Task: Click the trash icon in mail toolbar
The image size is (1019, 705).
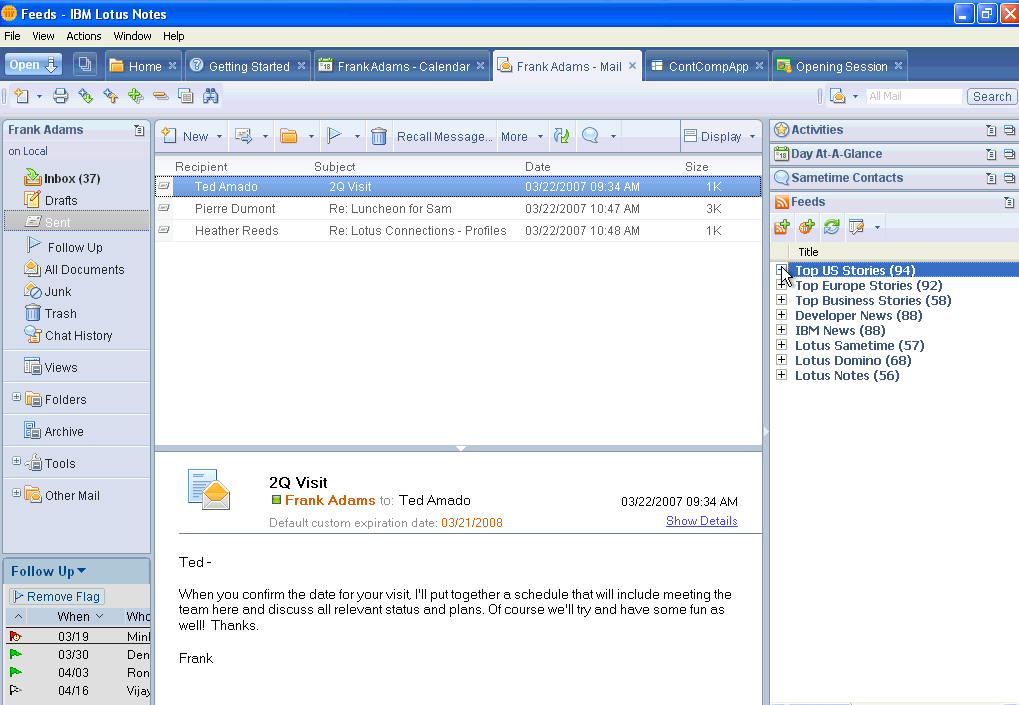Action: tap(379, 137)
